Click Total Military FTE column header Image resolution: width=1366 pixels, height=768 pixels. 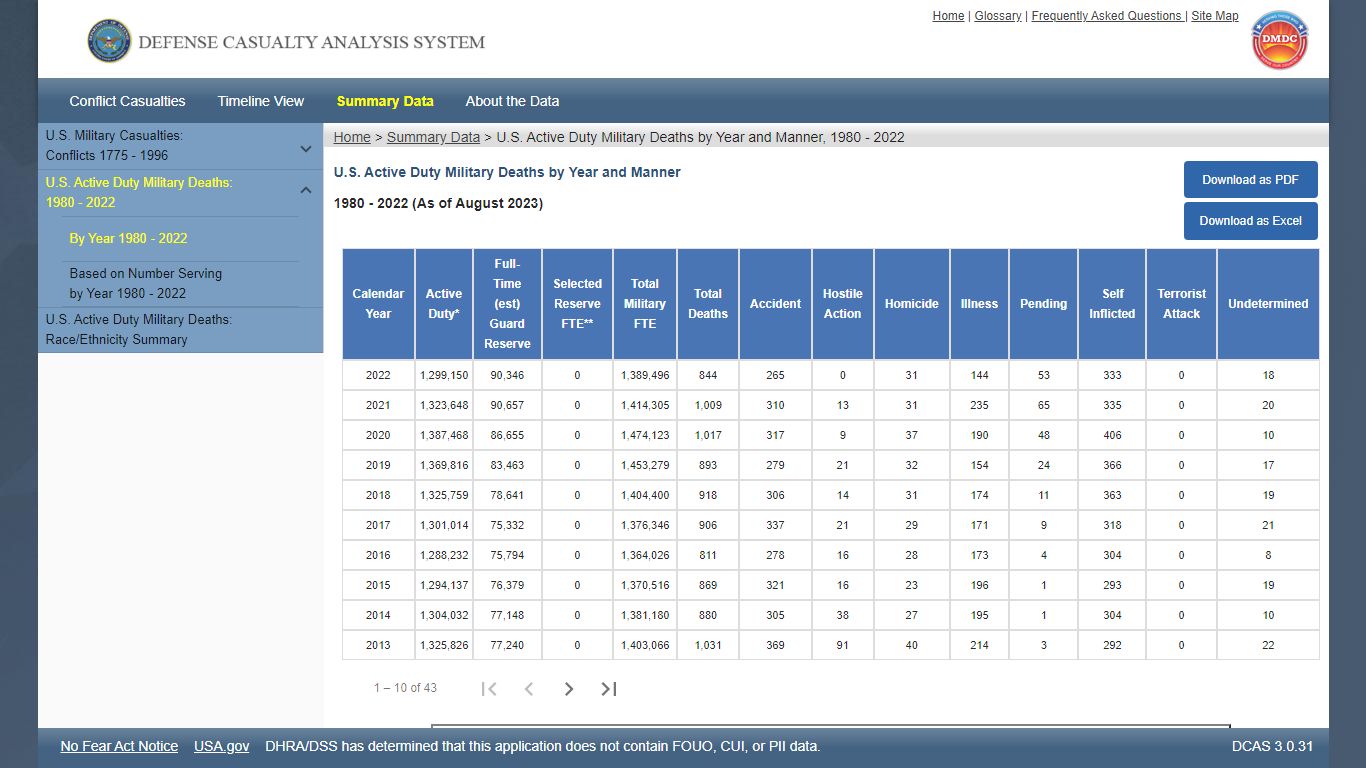coord(645,304)
